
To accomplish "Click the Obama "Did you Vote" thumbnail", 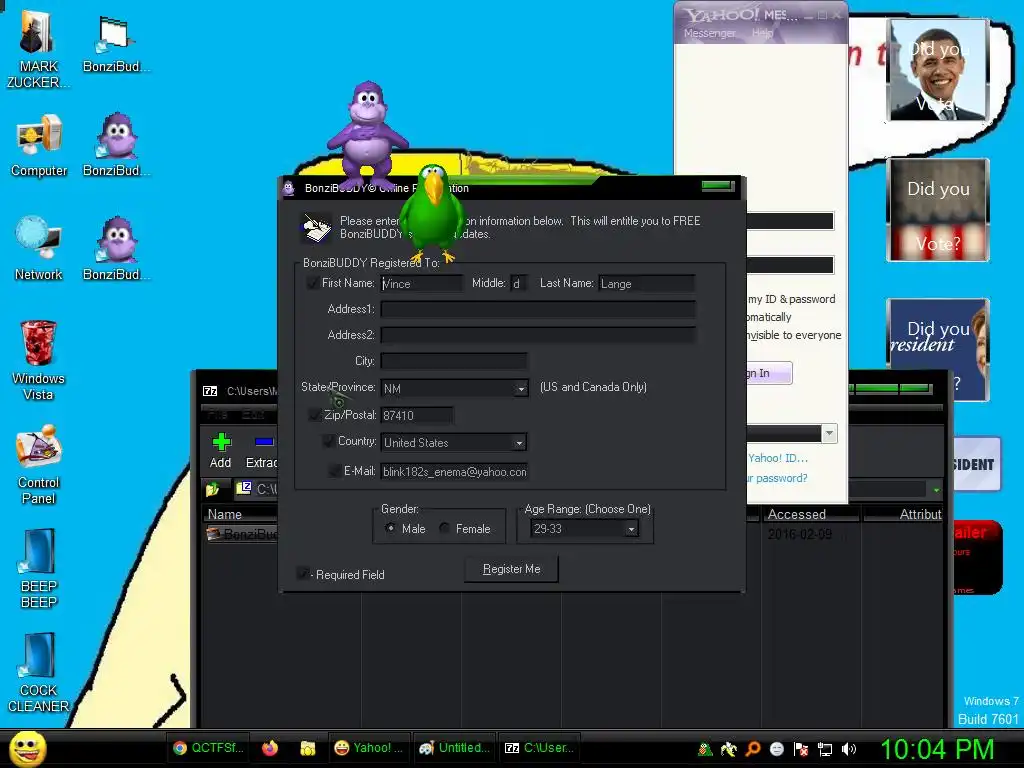I will [937, 70].
